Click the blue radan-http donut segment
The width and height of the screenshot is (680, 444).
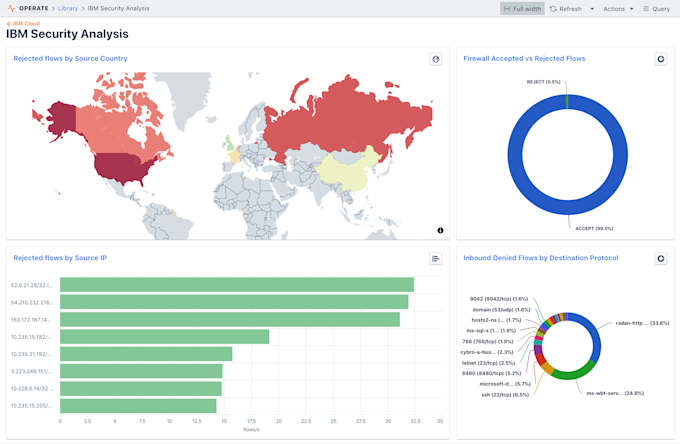pyautogui.click(x=595, y=336)
